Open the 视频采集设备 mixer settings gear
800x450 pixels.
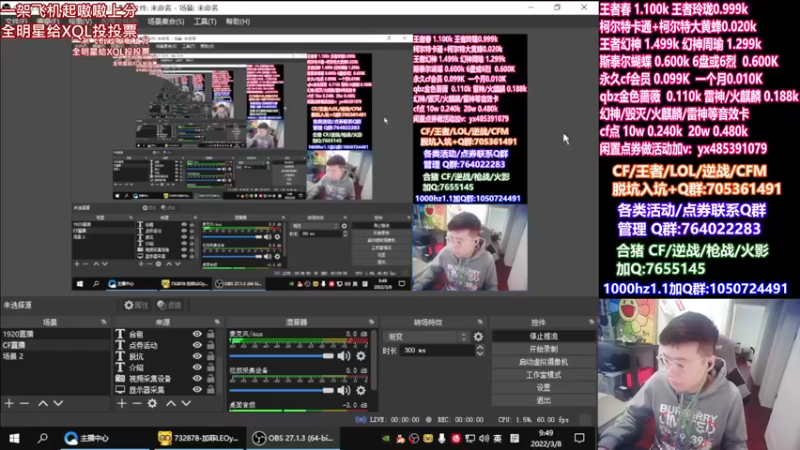[x=361, y=390]
